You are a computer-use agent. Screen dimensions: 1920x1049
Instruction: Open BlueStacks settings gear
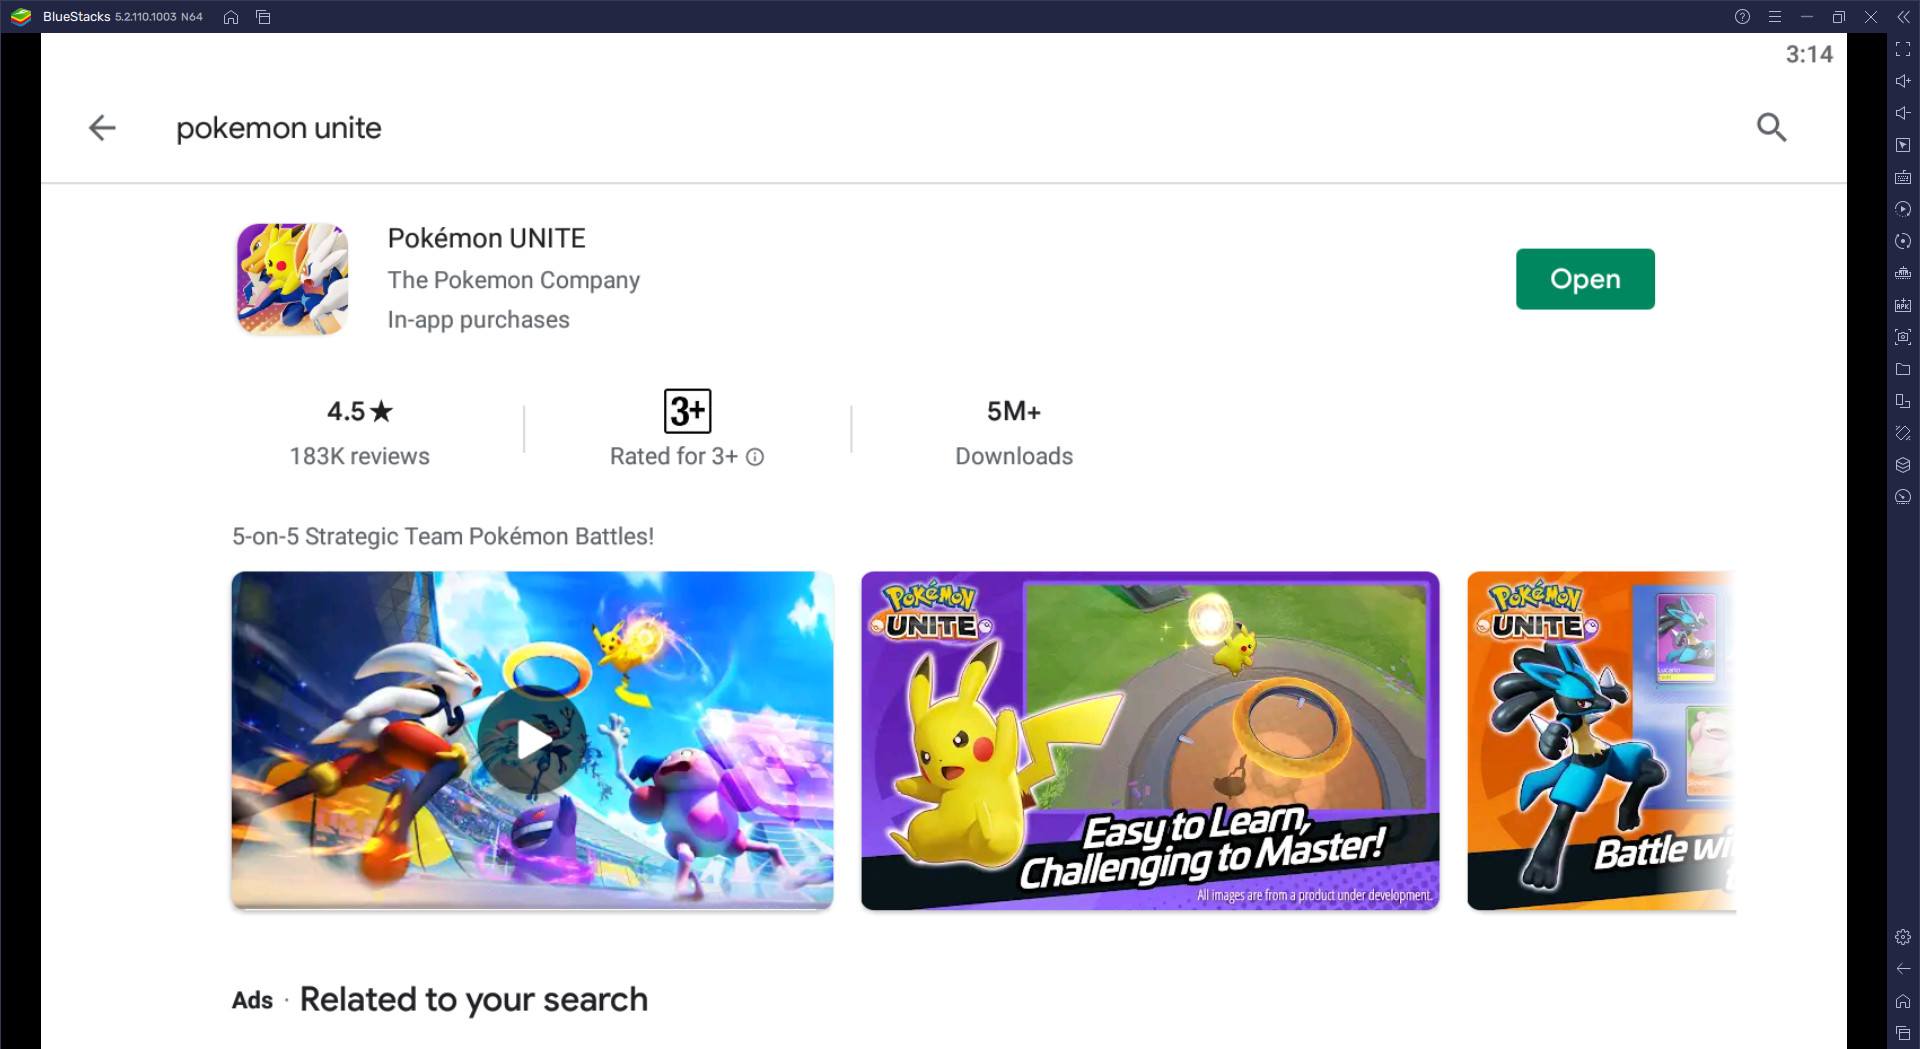tap(1903, 937)
